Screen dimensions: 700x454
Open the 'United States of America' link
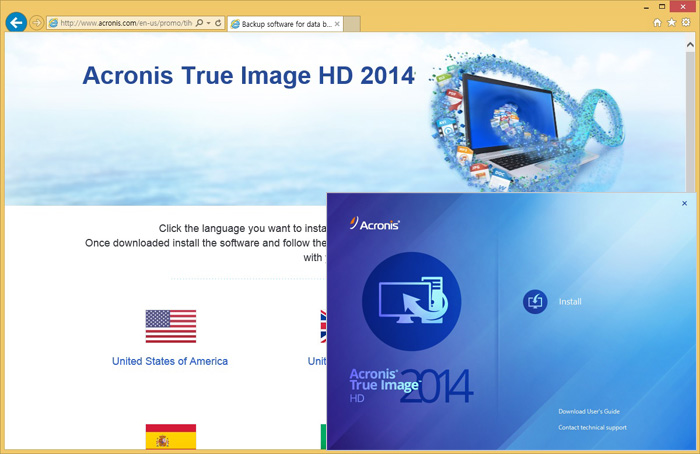[170, 361]
